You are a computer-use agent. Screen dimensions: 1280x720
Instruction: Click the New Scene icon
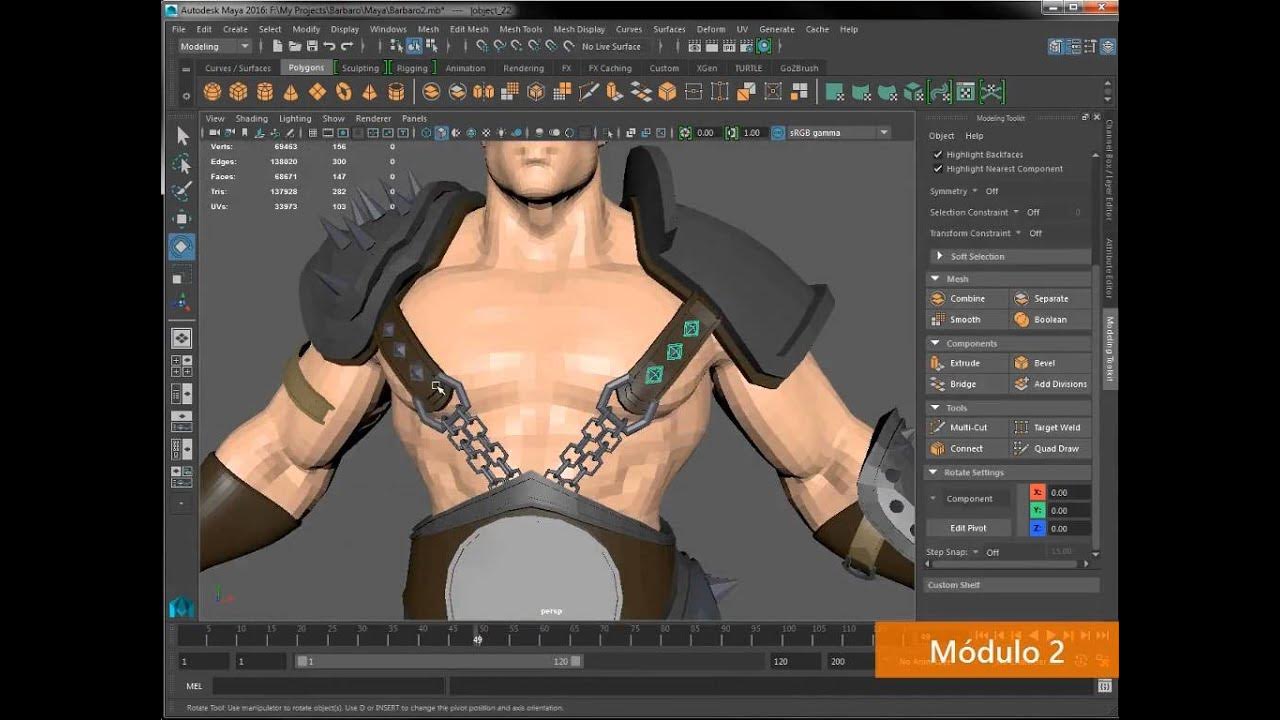(277, 46)
